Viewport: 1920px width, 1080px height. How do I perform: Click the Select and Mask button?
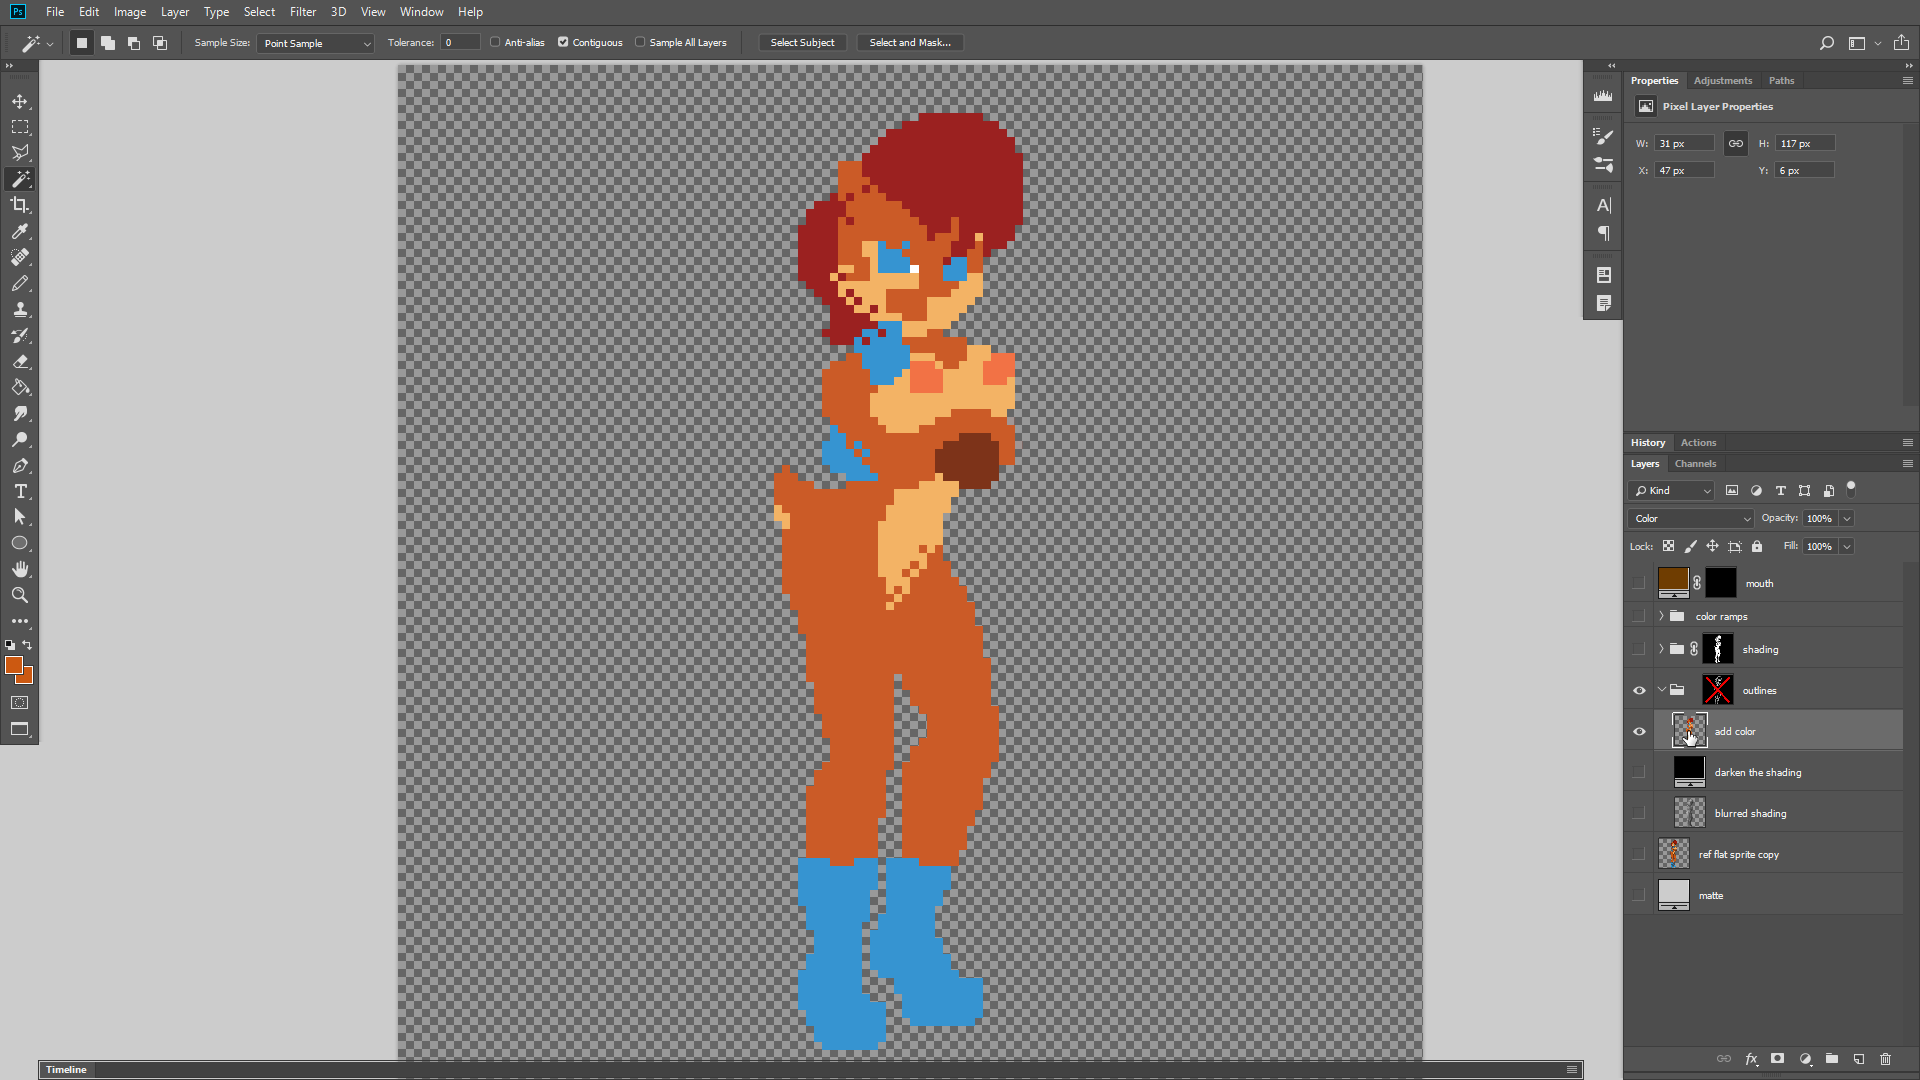[909, 42]
